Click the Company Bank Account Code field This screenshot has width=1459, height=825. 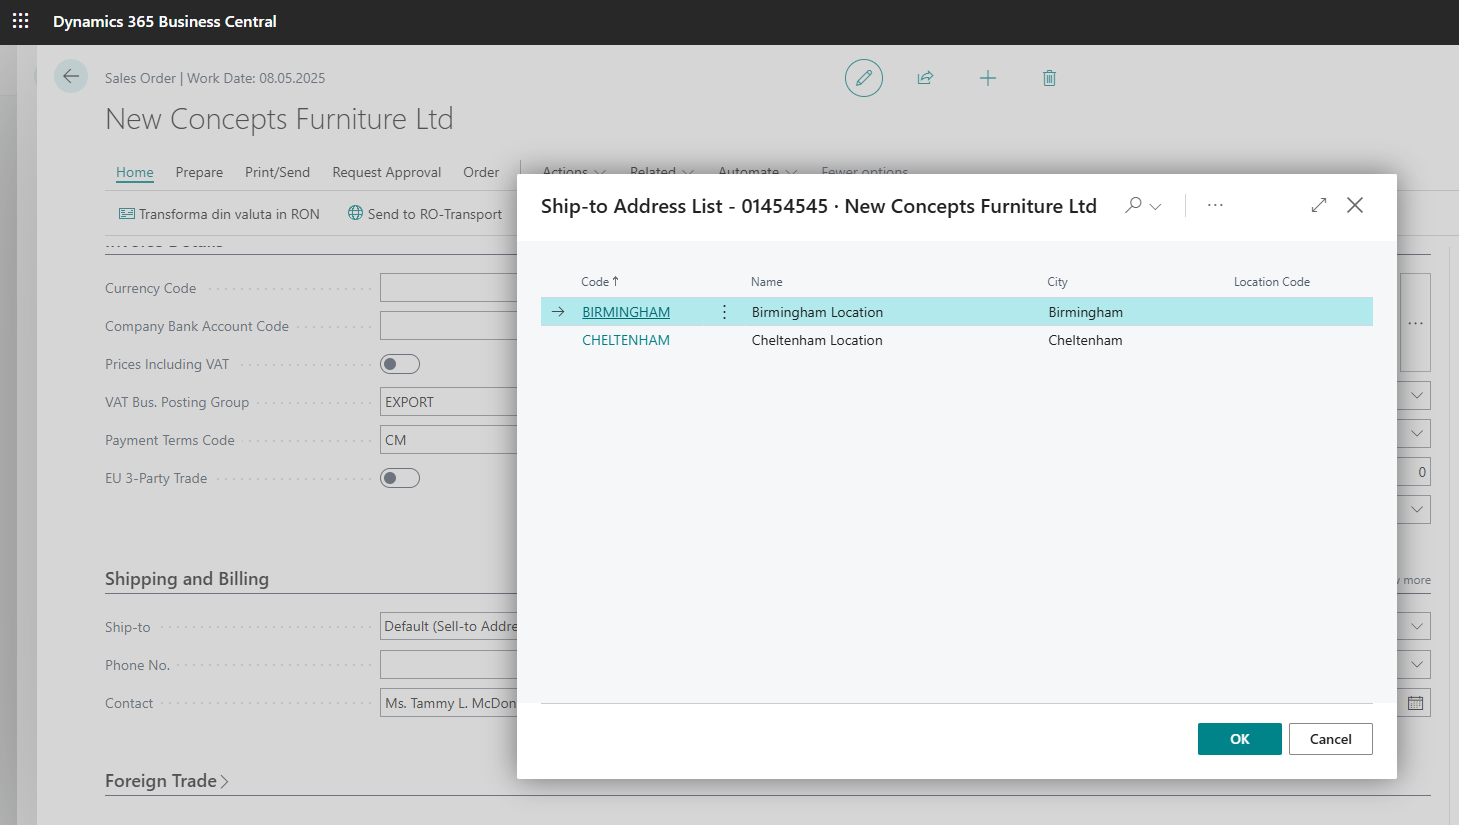click(x=449, y=326)
